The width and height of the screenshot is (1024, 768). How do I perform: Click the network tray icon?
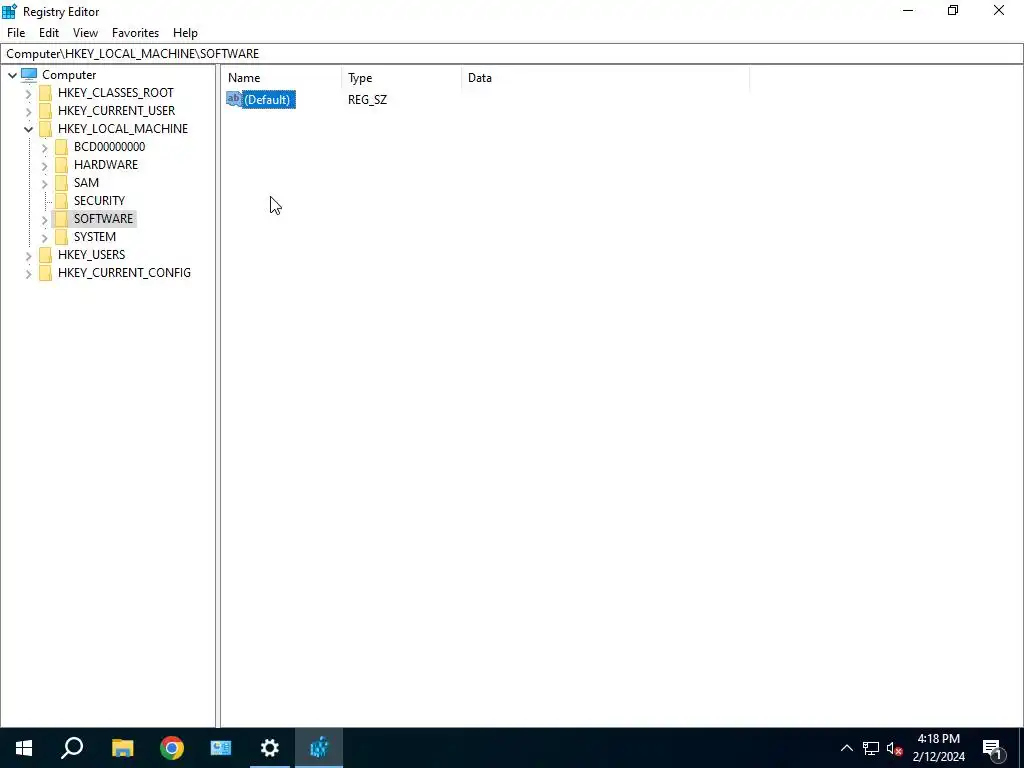pyautogui.click(x=871, y=748)
